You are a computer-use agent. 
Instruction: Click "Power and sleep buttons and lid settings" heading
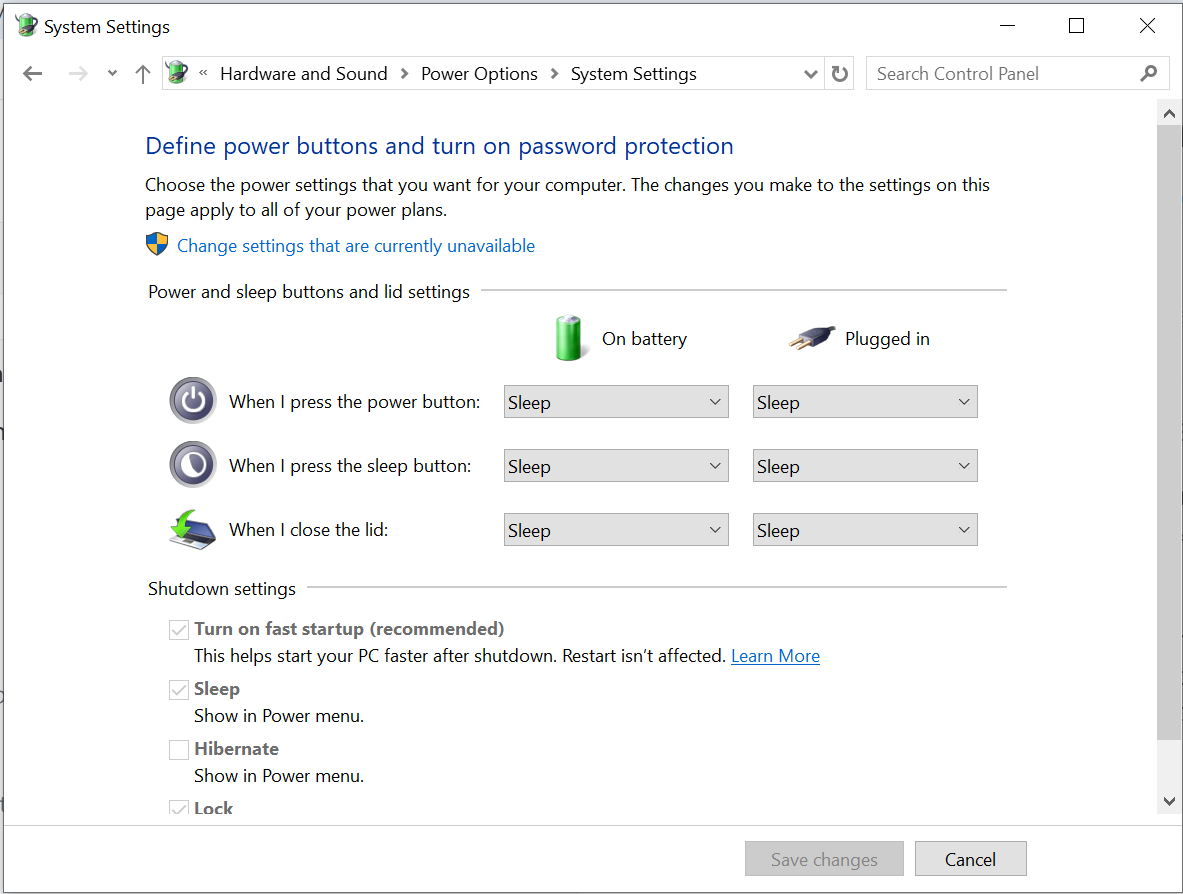click(309, 292)
